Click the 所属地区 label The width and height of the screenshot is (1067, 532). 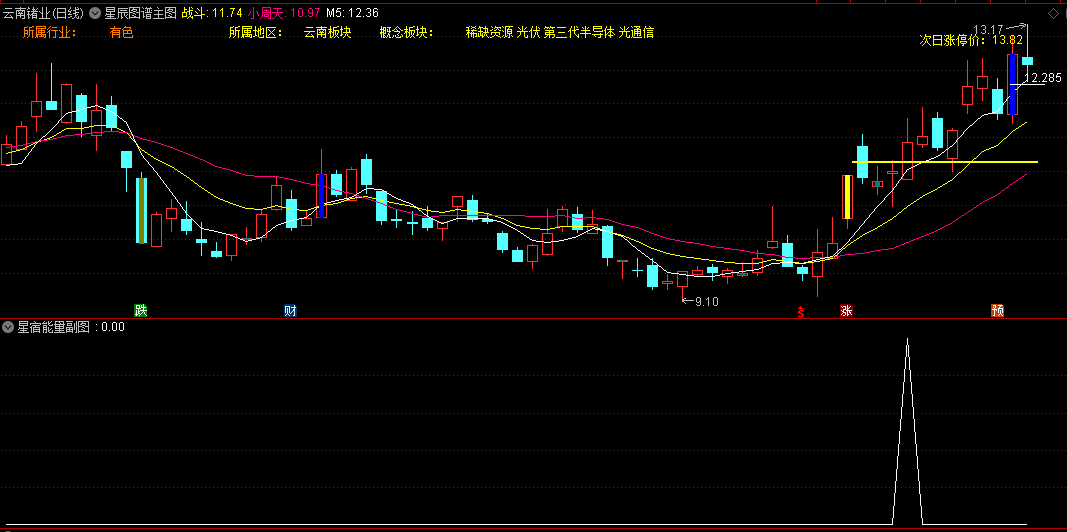tap(256, 32)
